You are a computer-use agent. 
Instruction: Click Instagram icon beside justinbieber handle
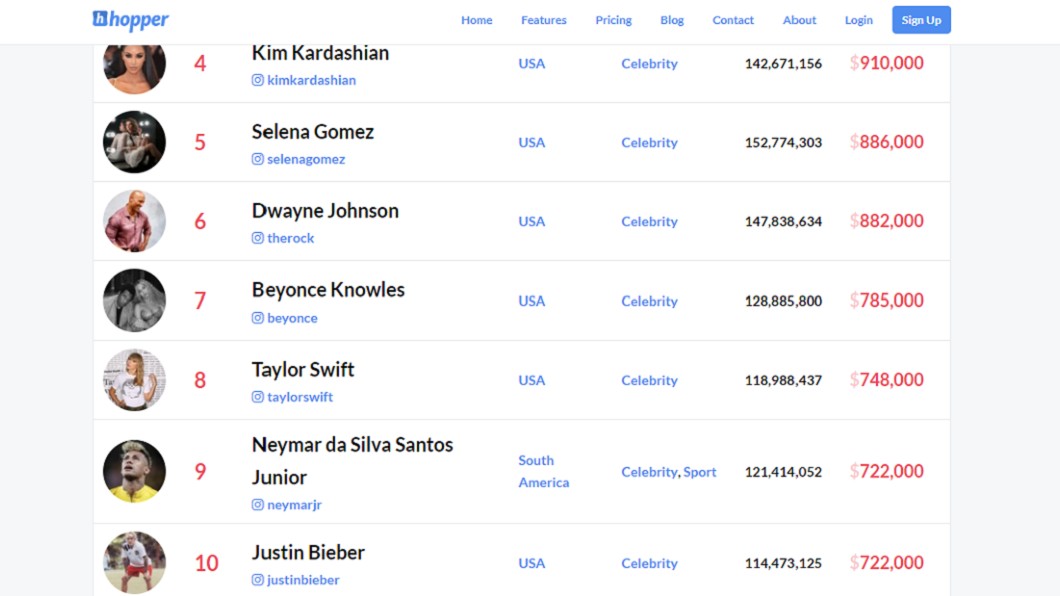[x=258, y=579]
